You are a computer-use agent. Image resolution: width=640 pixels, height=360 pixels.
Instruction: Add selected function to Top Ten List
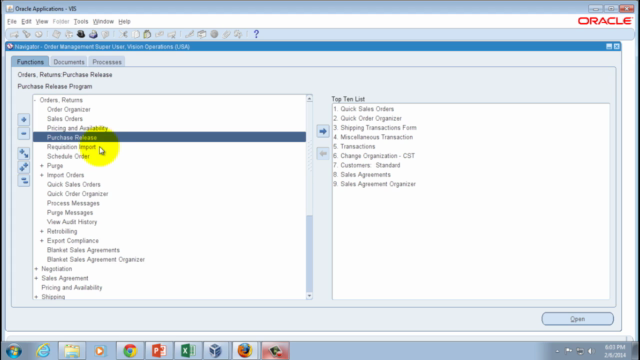323,131
